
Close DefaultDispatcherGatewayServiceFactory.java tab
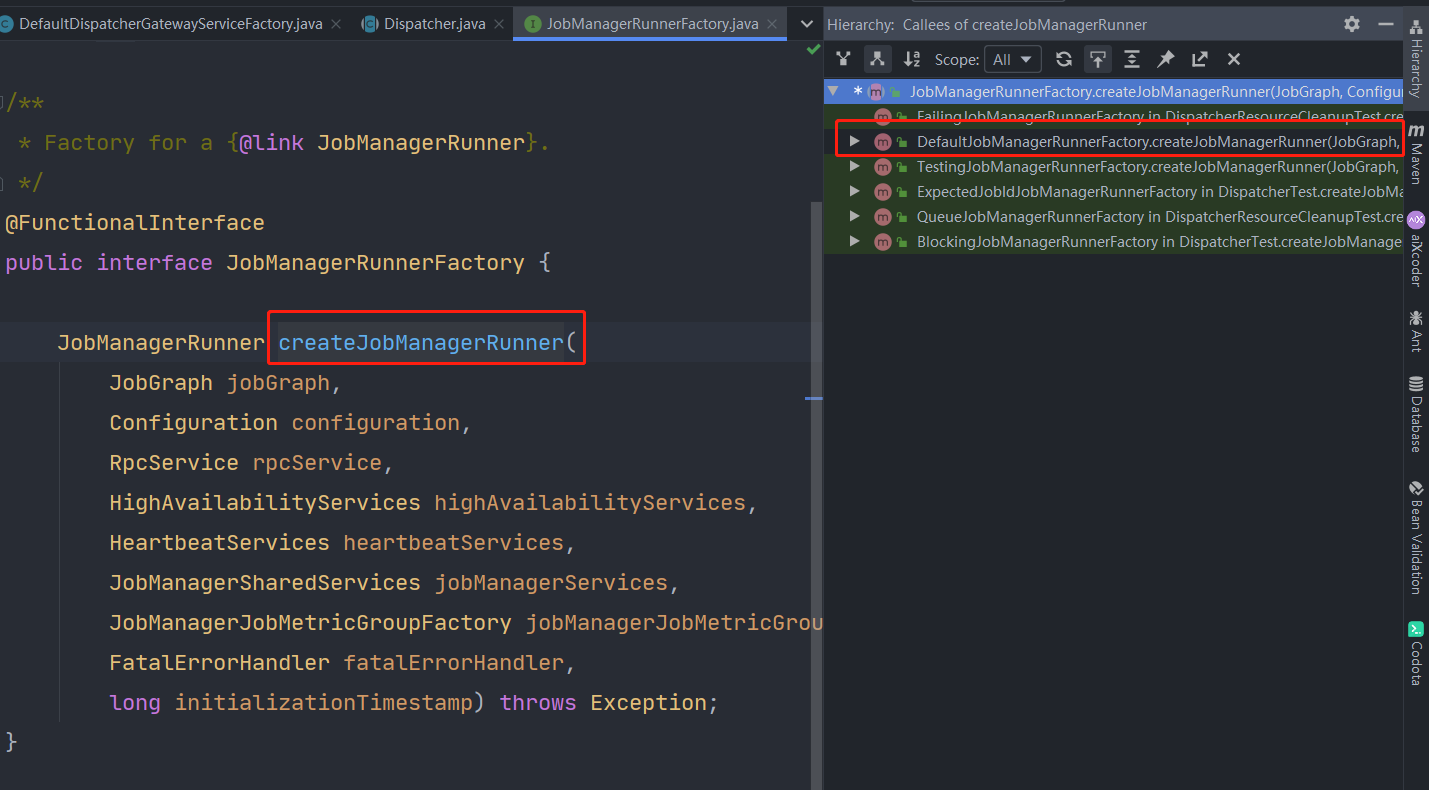pyautogui.click(x=334, y=23)
